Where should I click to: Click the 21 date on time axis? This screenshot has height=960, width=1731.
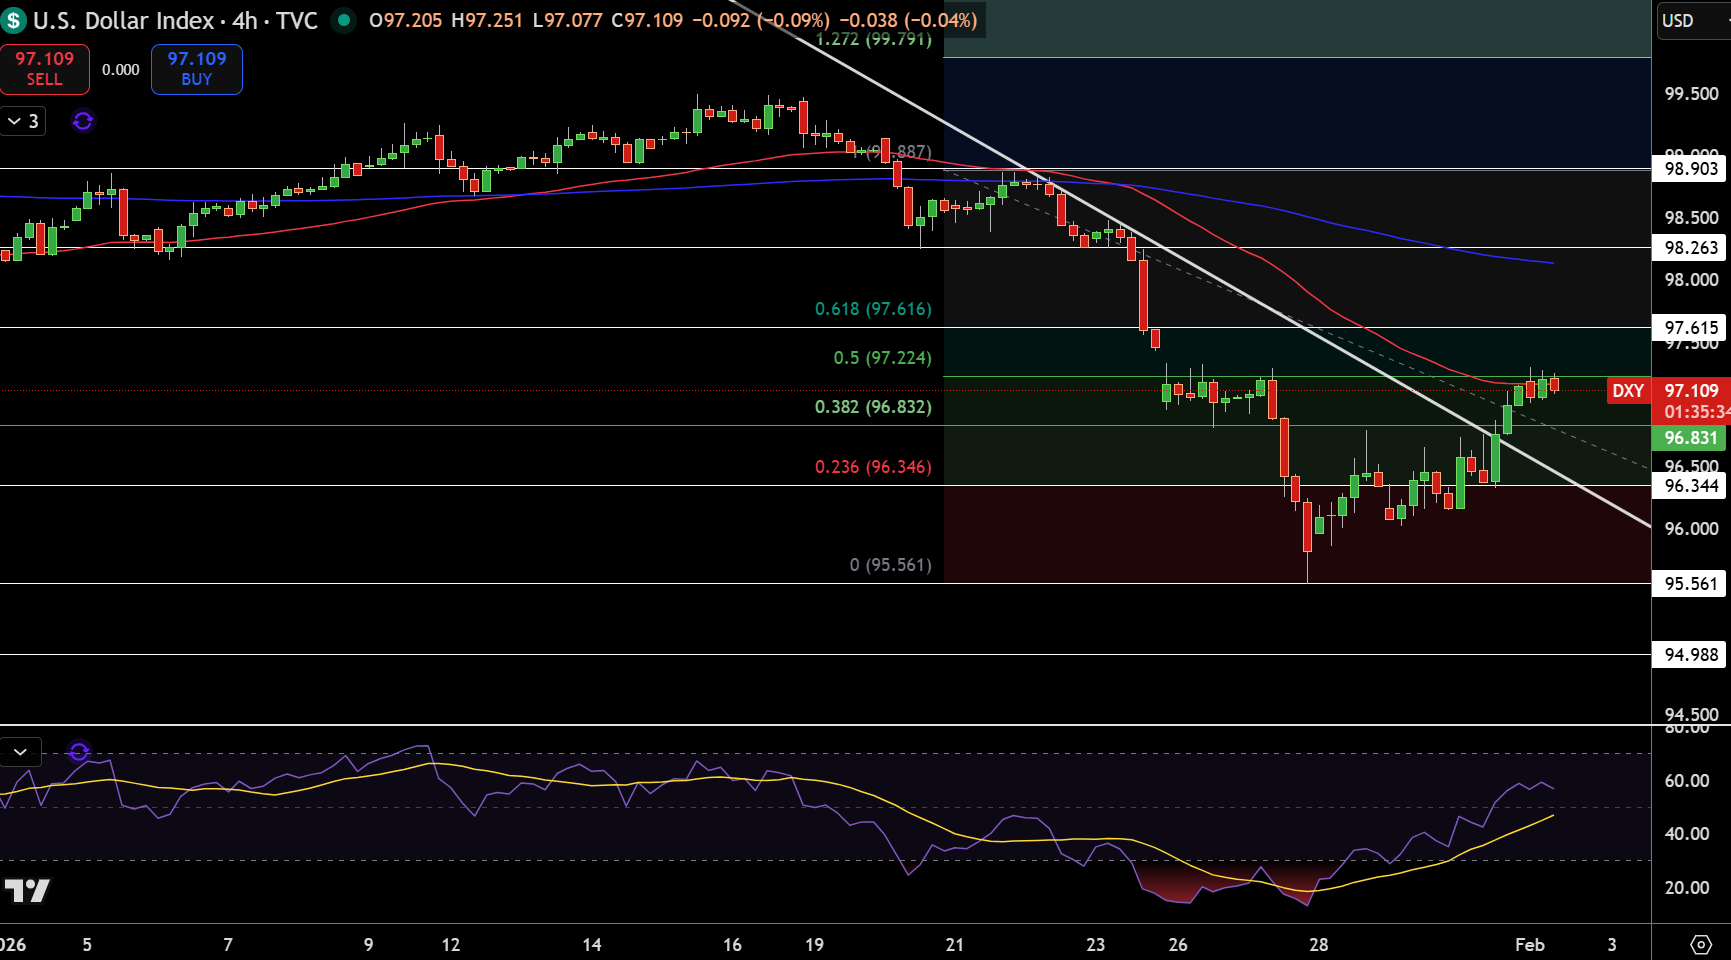tap(955, 945)
